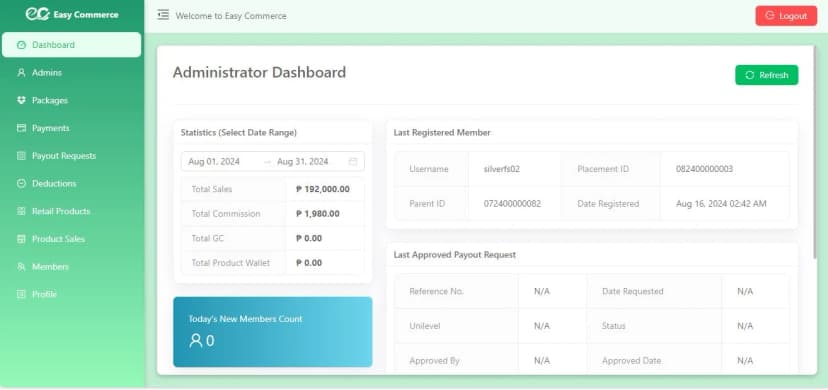Click the Unilevel label
The height and width of the screenshot is (390, 828).
click(x=425, y=326)
